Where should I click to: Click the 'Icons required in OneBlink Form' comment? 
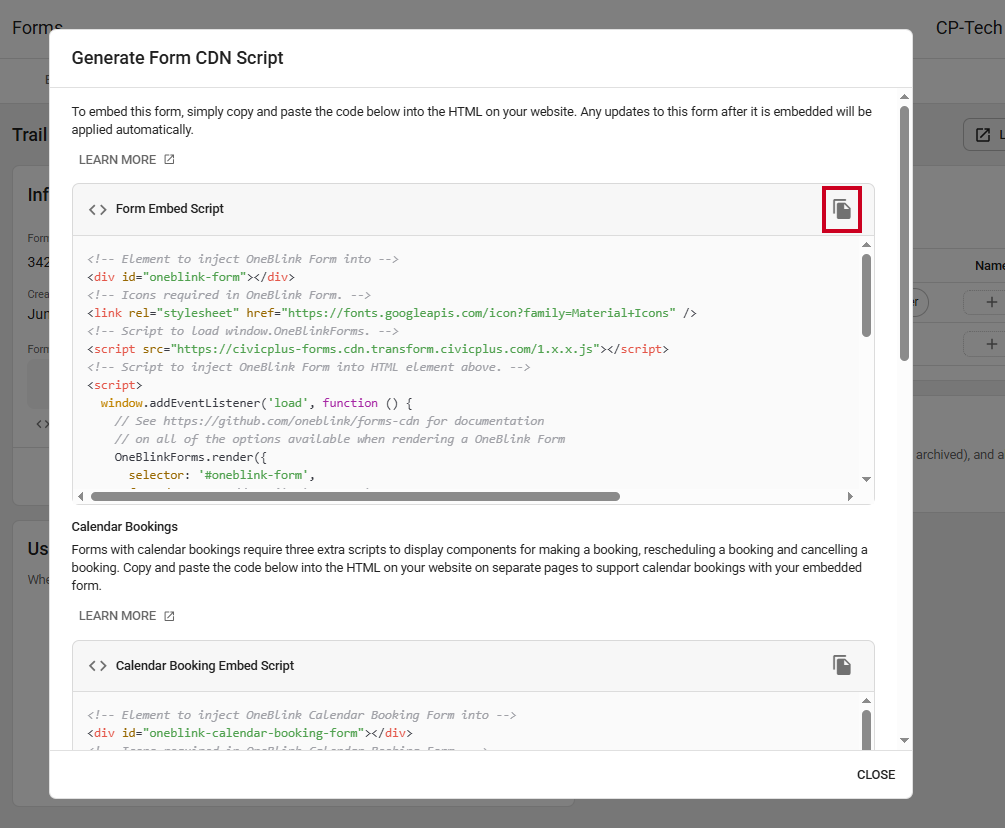229,295
